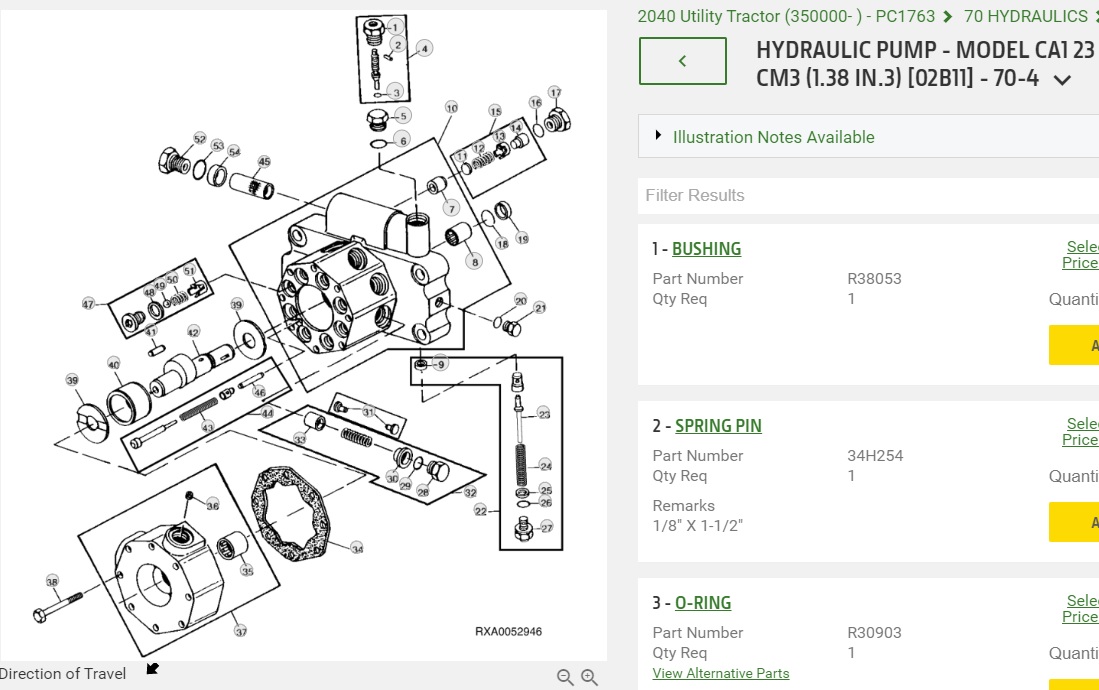Select callout 45 in the diagram
1099x690 pixels.
pos(264,161)
